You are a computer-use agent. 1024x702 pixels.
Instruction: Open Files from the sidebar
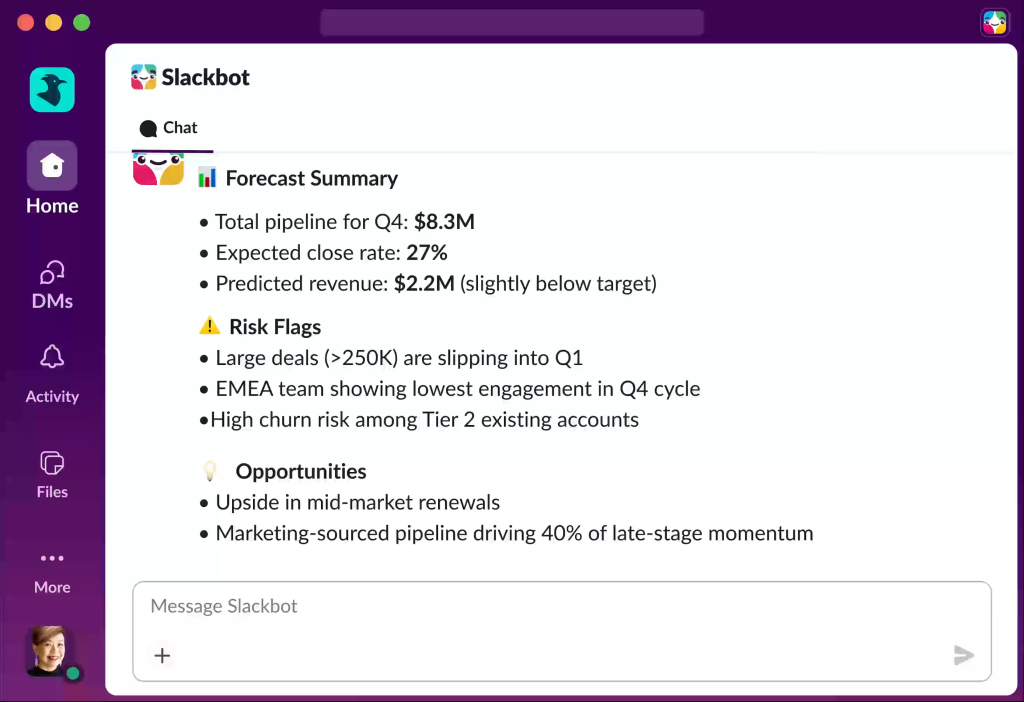pyautogui.click(x=51, y=460)
